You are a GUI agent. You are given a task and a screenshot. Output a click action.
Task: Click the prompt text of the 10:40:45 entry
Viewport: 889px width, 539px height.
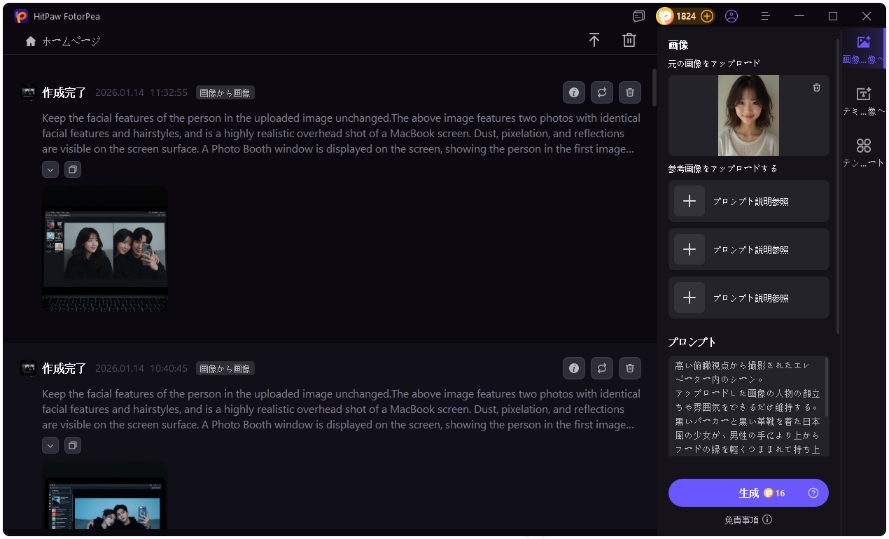coord(341,409)
